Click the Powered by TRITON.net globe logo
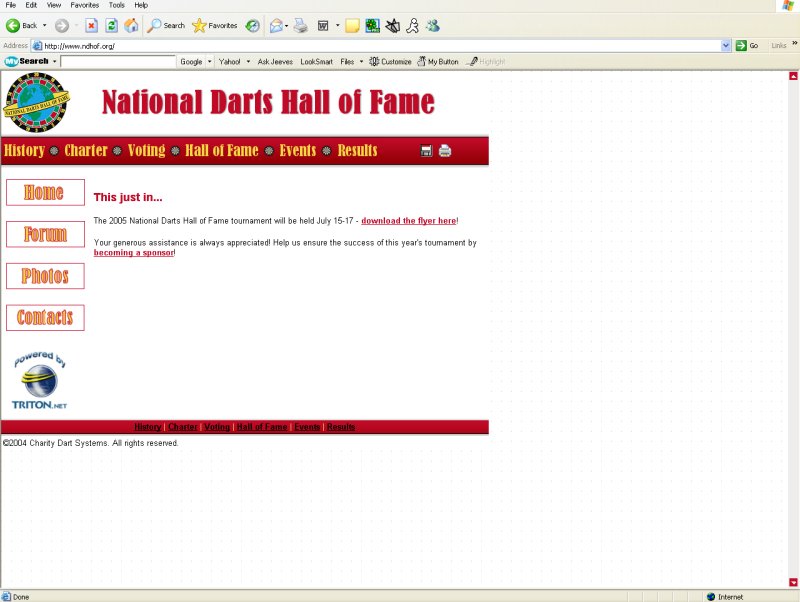Image resolution: width=800 pixels, height=602 pixels. tap(38, 378)
